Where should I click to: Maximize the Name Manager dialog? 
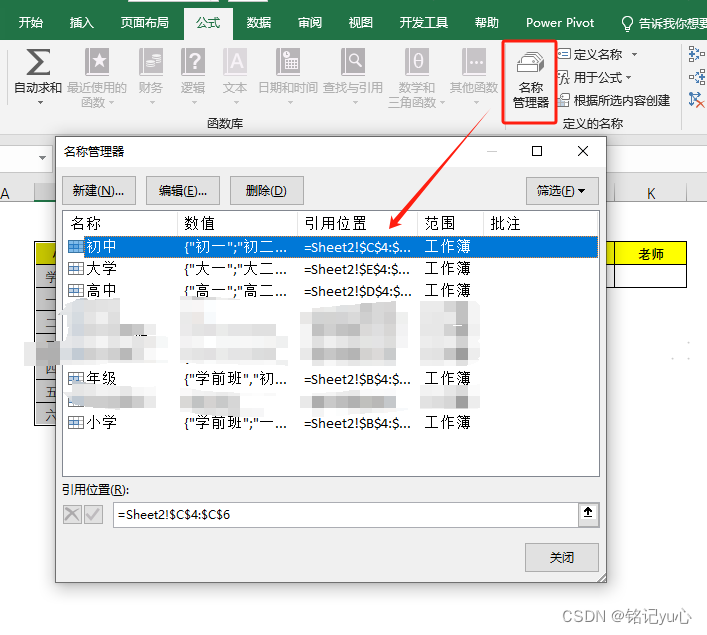click(537, 151)
